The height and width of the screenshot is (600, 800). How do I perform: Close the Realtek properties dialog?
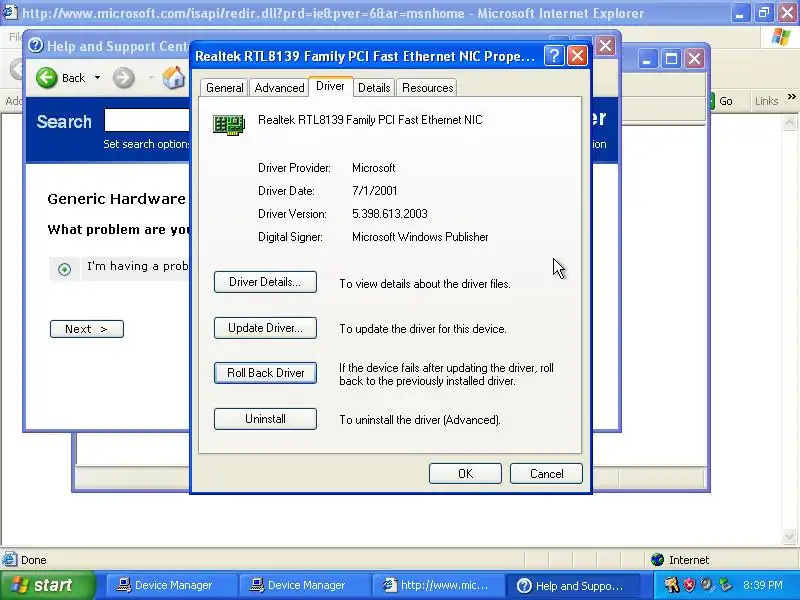click(x=578, y=56)
